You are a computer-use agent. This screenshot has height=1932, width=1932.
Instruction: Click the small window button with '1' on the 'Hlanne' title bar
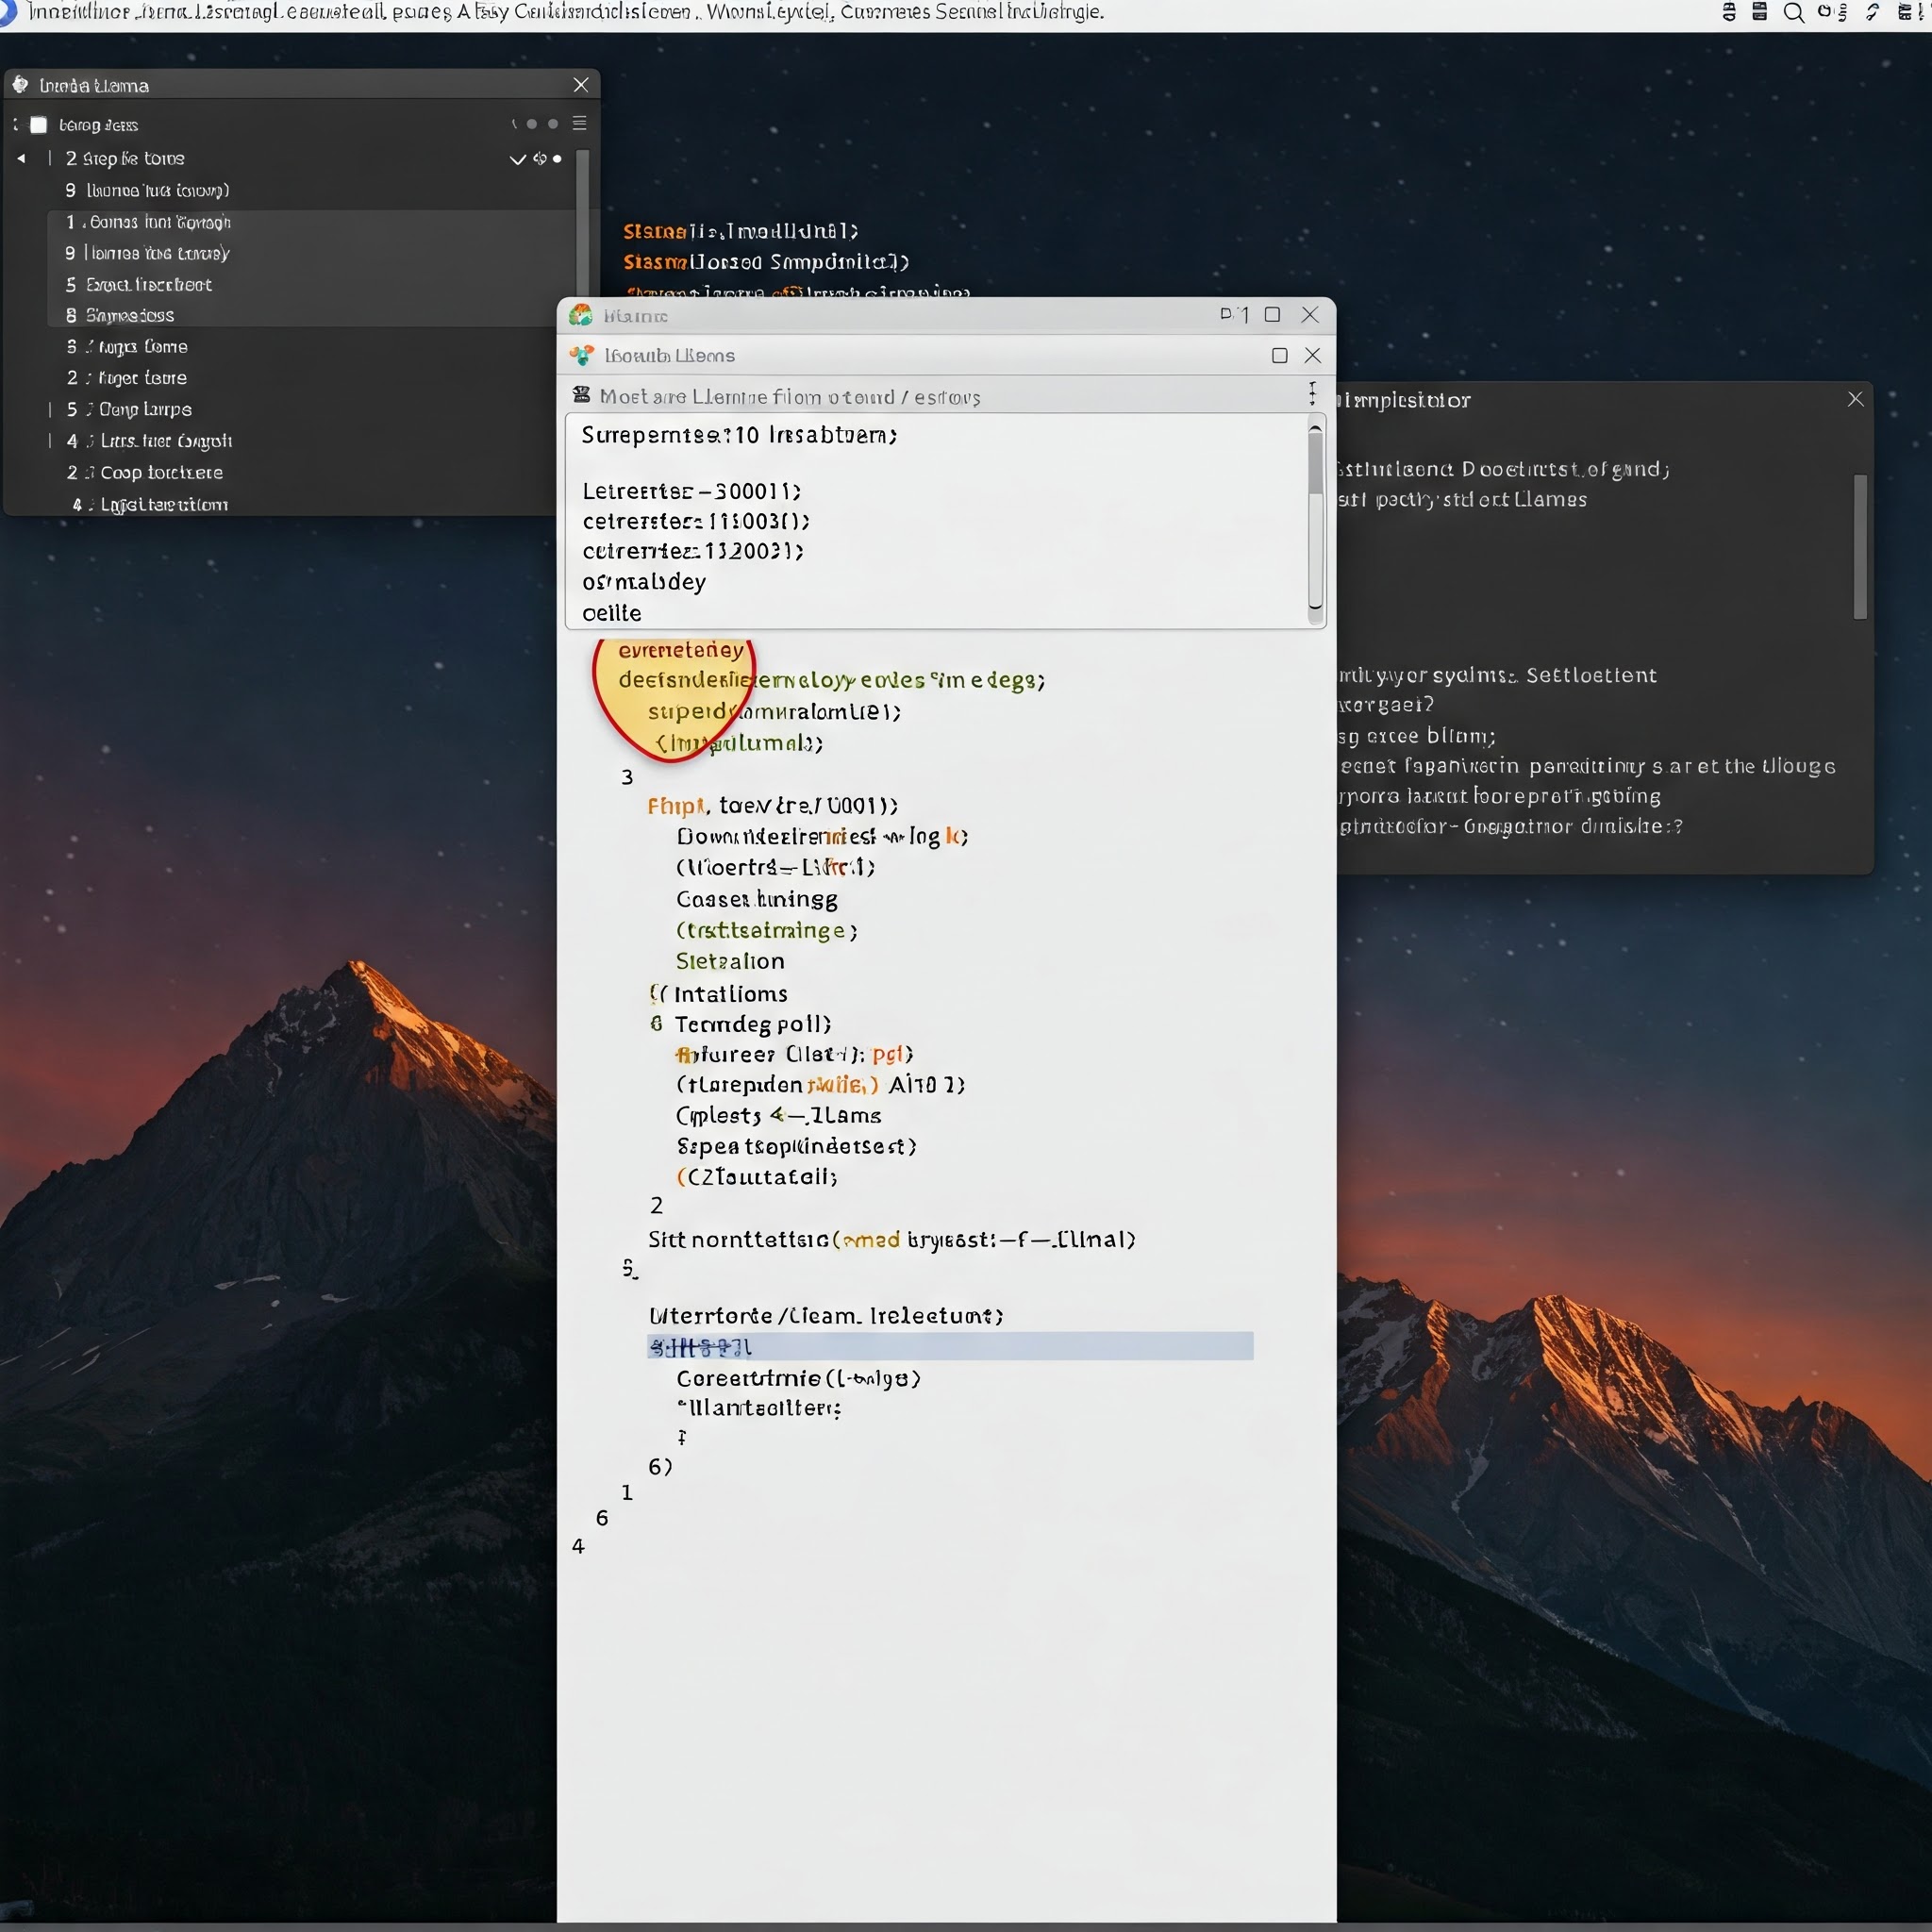1234,315
